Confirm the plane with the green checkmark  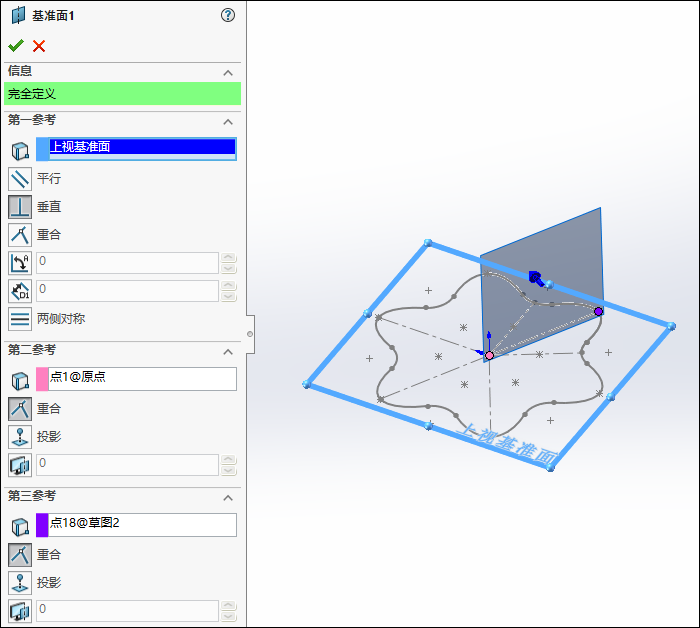pos(16,46)
